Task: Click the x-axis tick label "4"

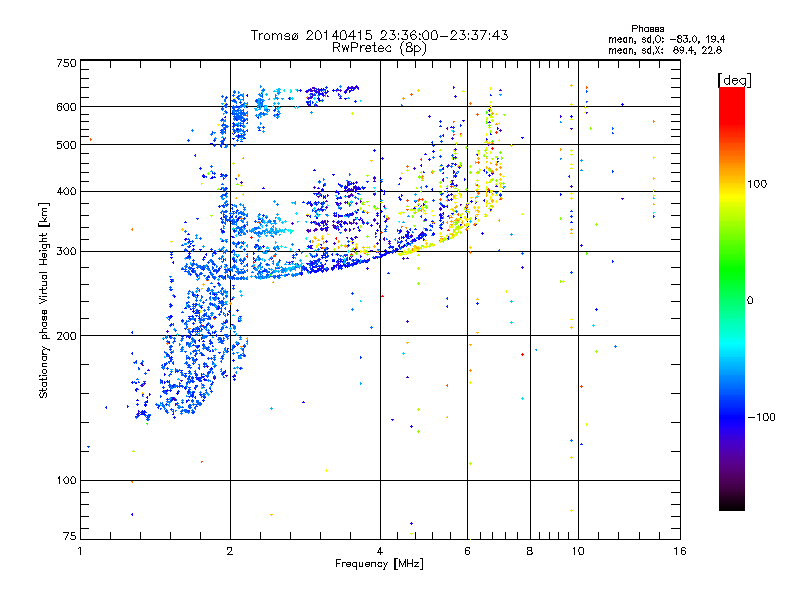Action: tap(380, 551)
